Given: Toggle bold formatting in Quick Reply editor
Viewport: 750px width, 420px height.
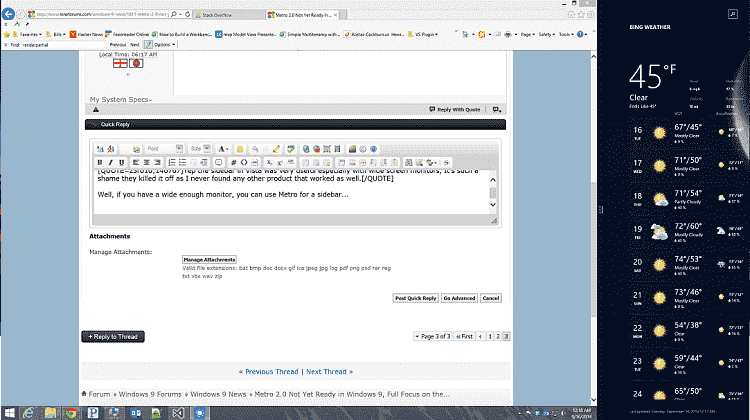Looking at the screenshot, I should (100, 163).
